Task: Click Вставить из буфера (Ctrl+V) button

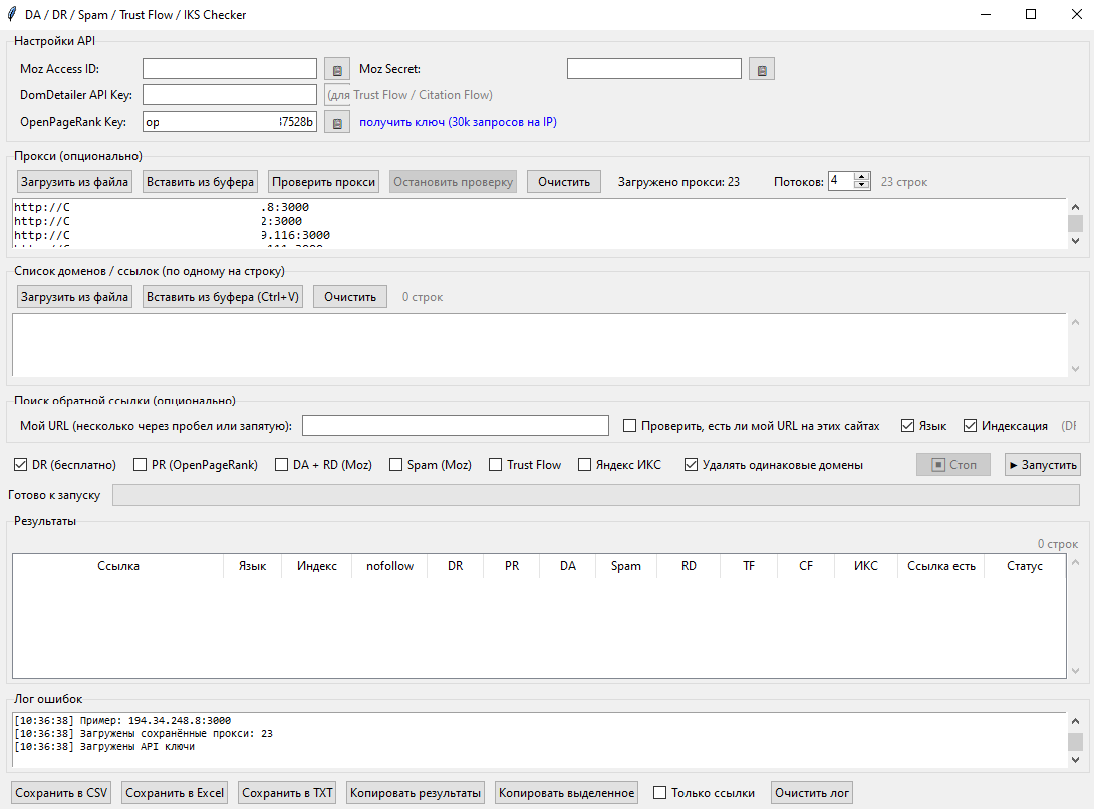Action: tap(223, 297)
